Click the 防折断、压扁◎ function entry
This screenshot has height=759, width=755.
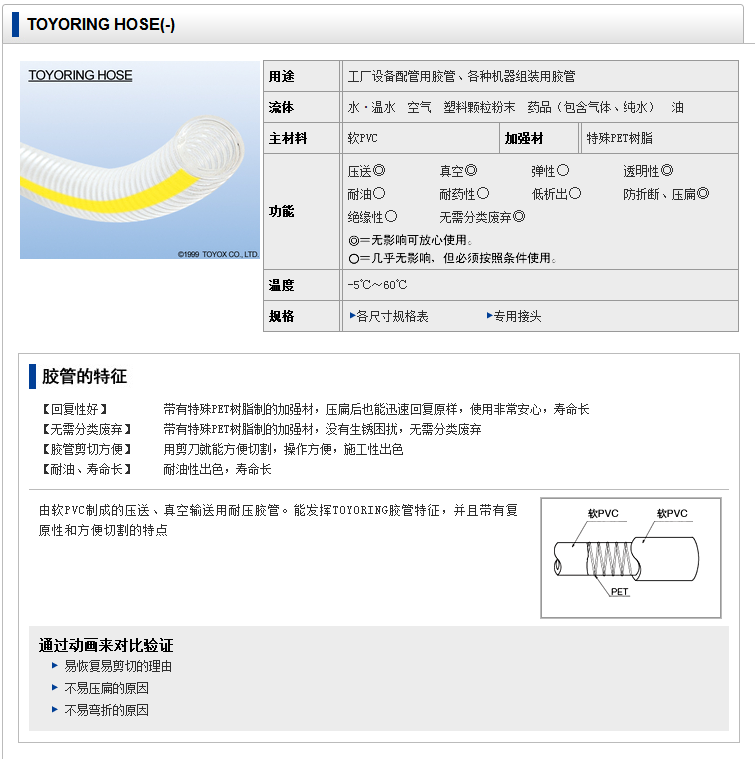pos(666,194)
